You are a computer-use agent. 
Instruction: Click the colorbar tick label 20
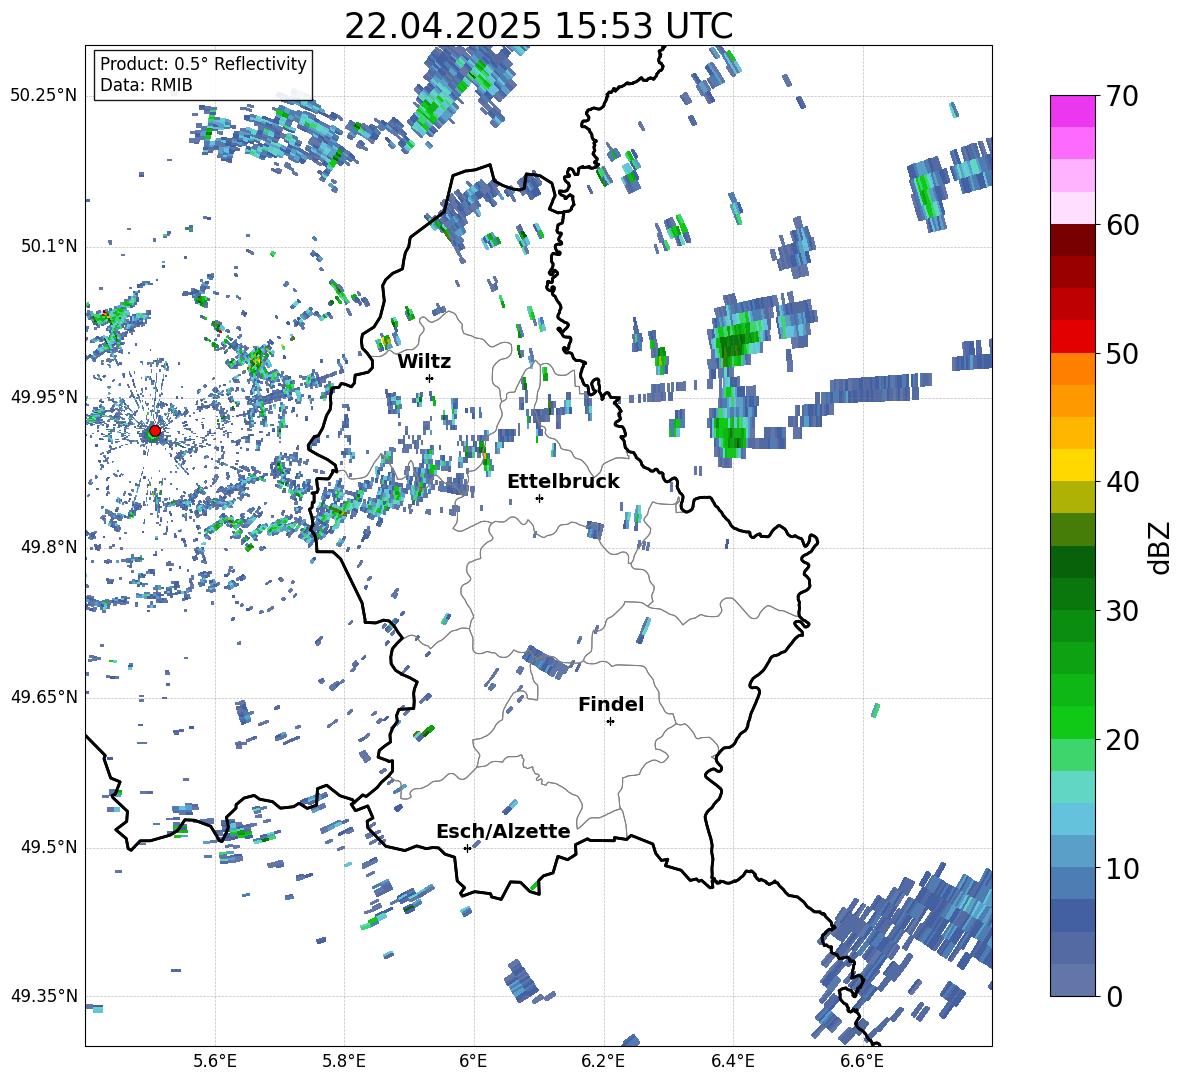tap(1122, 740)
